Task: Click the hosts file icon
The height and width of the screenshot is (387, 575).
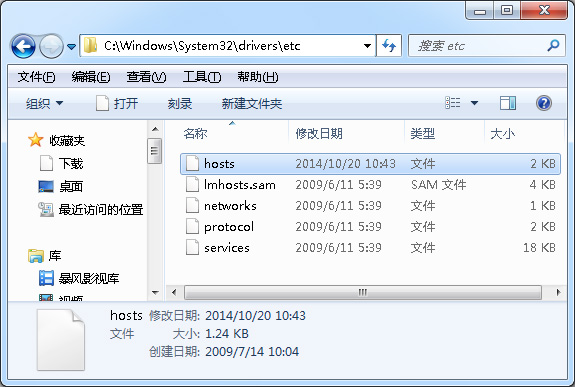Action: [192, 163]
